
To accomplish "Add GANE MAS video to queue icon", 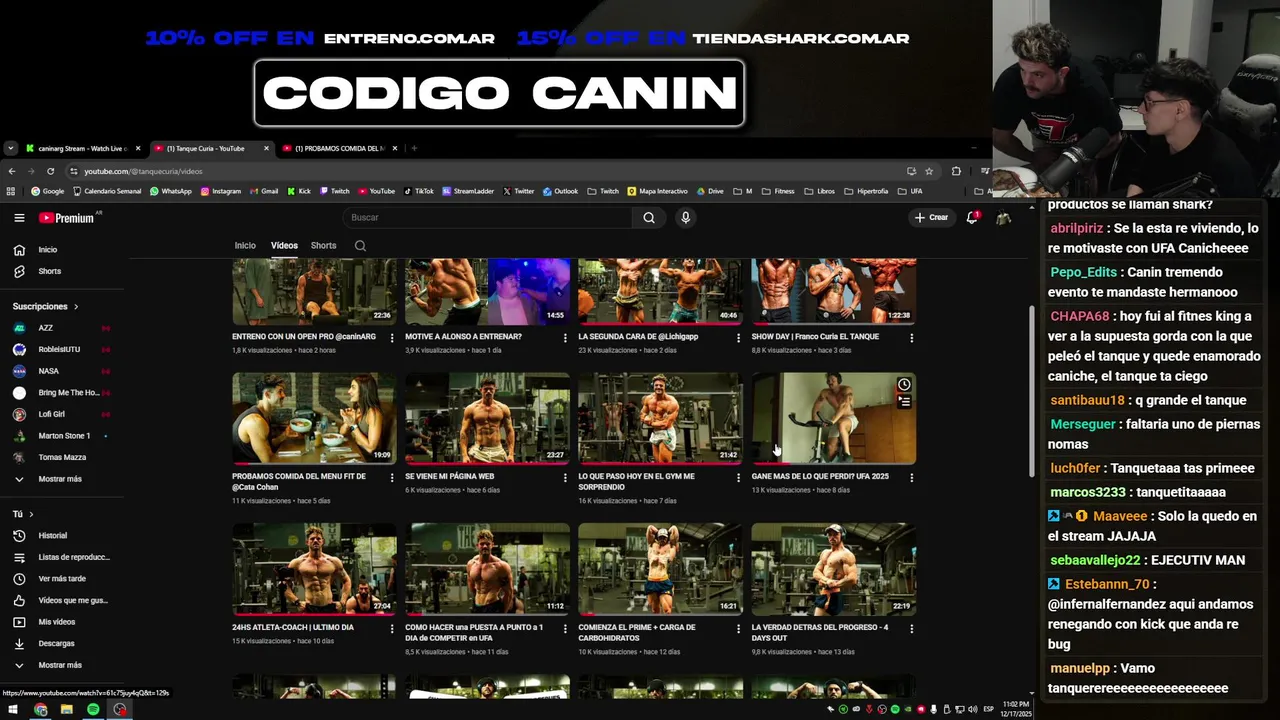I will 904,401.
